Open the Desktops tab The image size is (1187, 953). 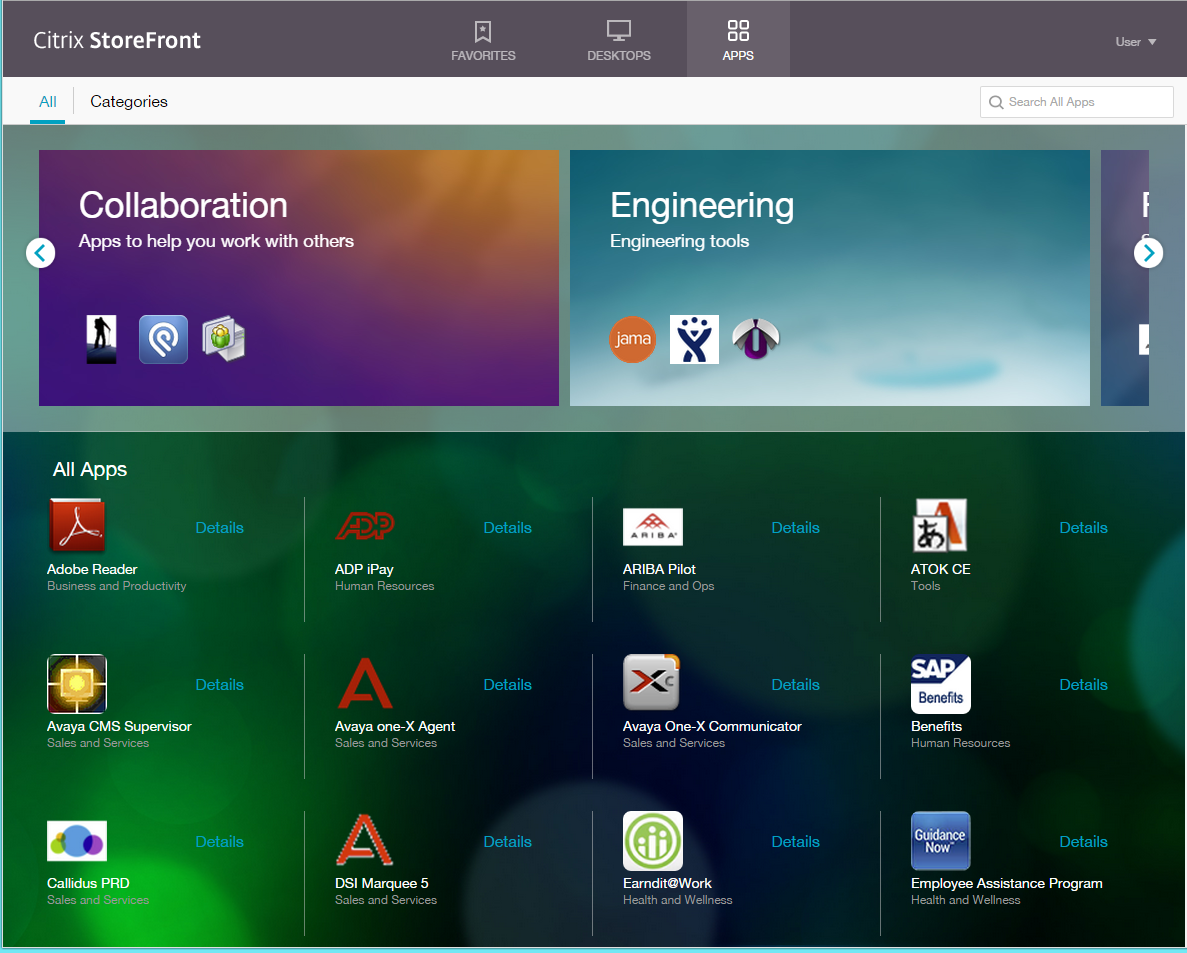click(x=618, y=40)
